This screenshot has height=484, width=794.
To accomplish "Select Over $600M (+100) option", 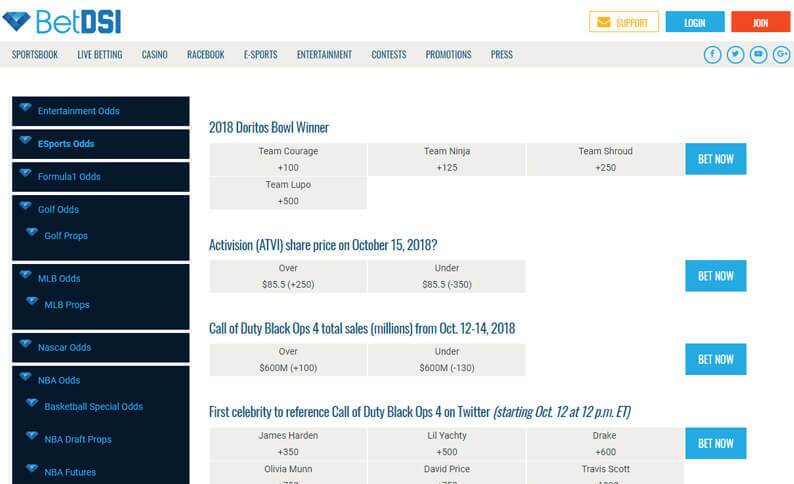I will pyautogui.click(x=288, y=360).
